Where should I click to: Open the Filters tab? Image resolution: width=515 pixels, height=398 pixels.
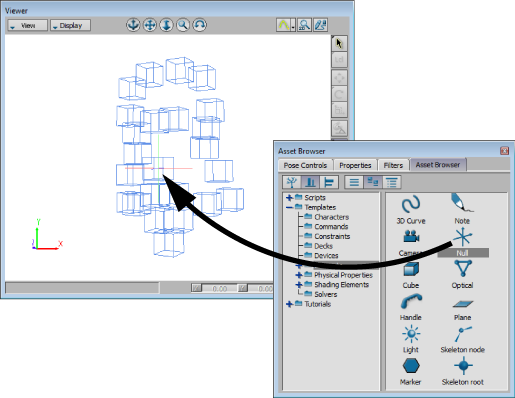point(393,165)
